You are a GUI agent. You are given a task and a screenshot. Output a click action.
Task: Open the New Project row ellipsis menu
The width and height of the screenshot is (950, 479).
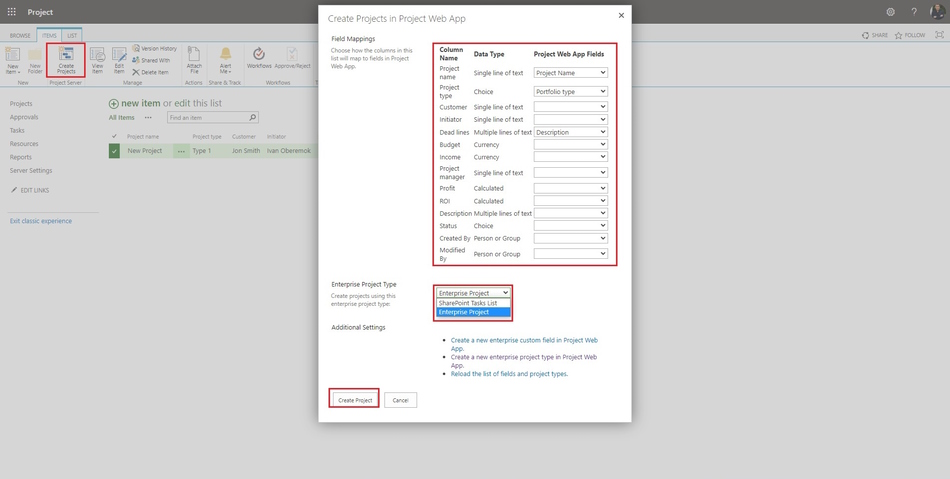[x=181, y=151]
